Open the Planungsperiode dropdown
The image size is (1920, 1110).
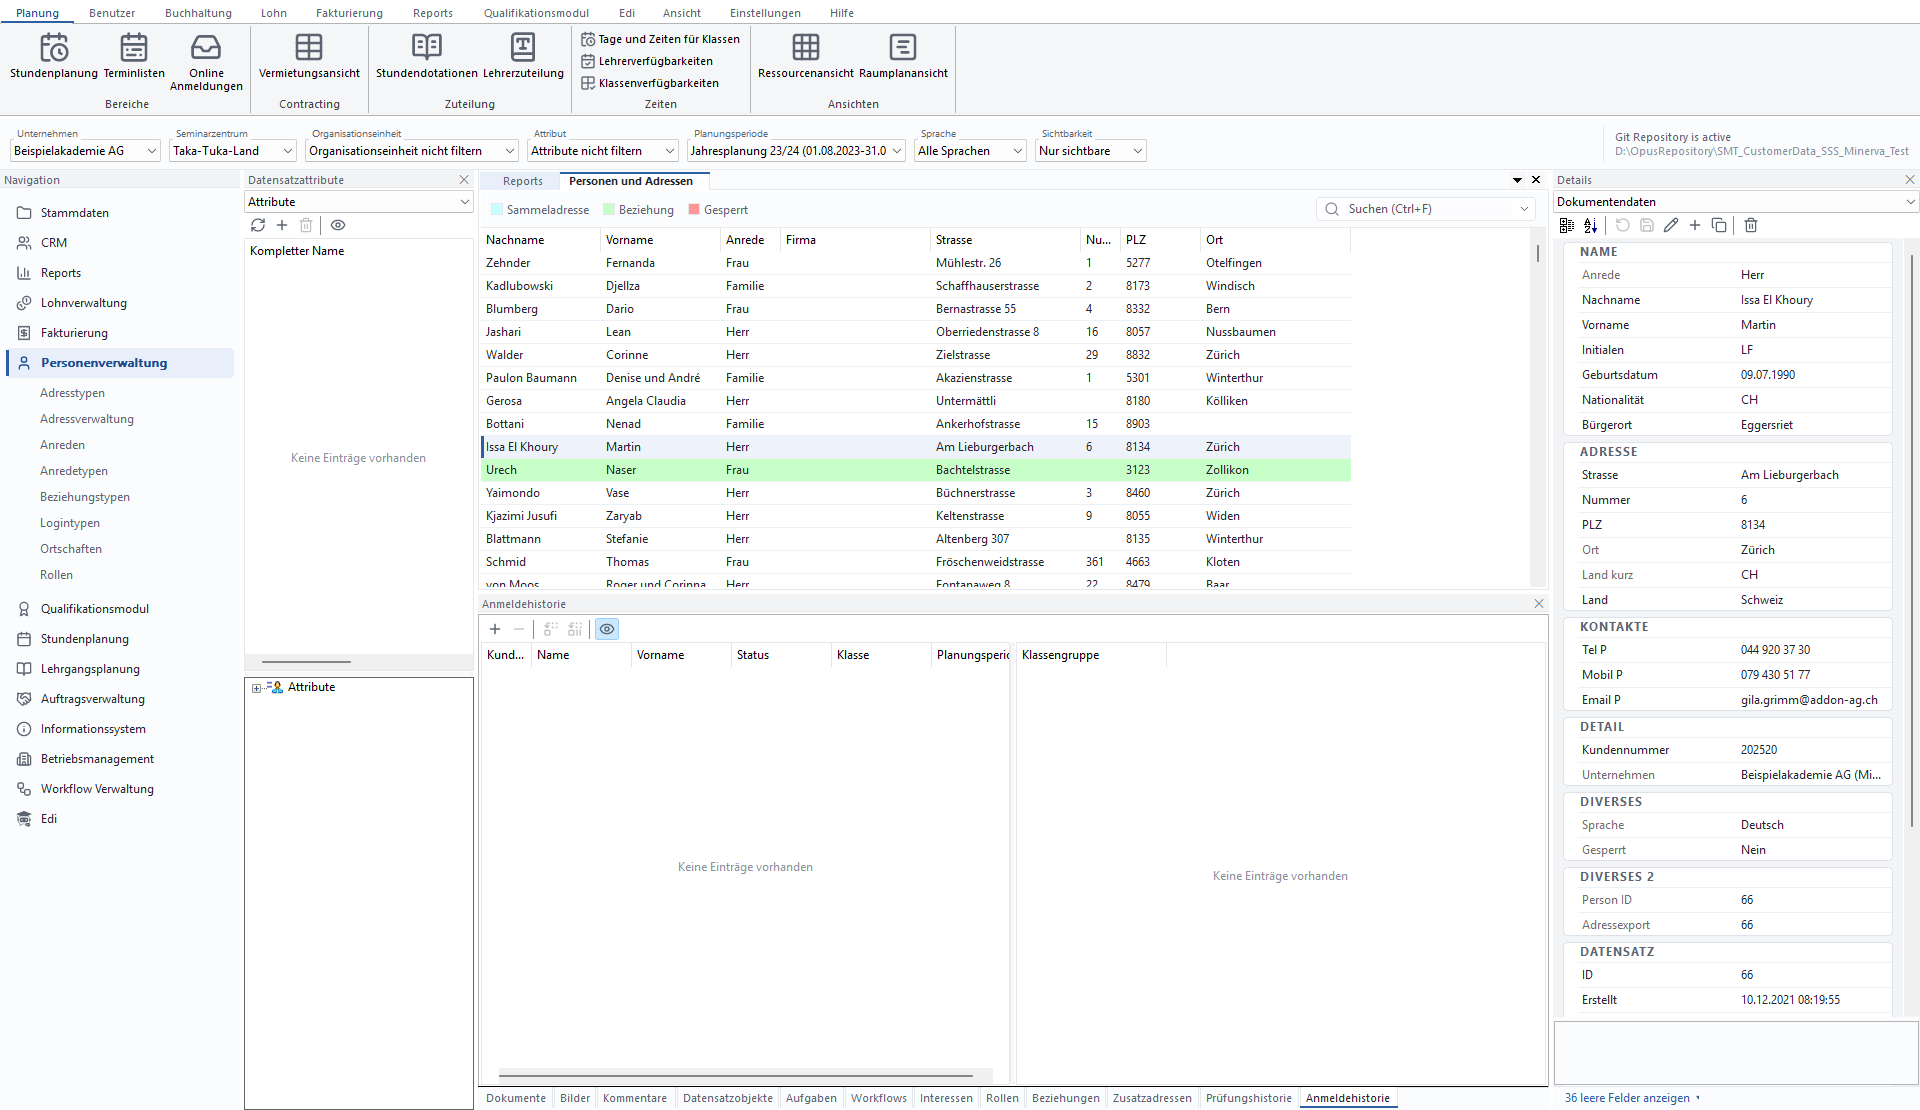796,151
